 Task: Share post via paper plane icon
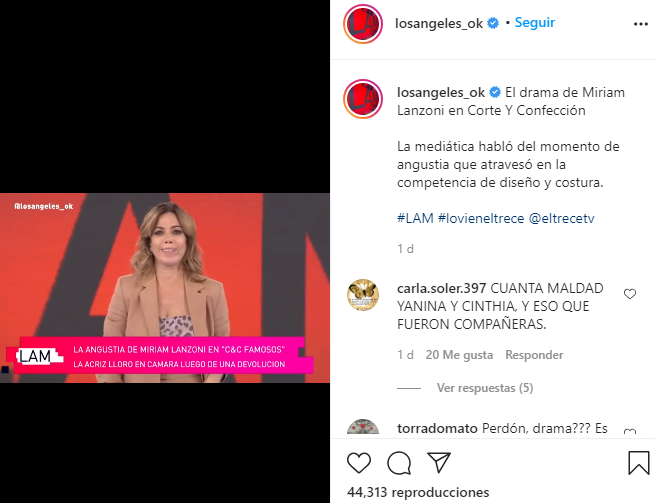pos(439,462)
